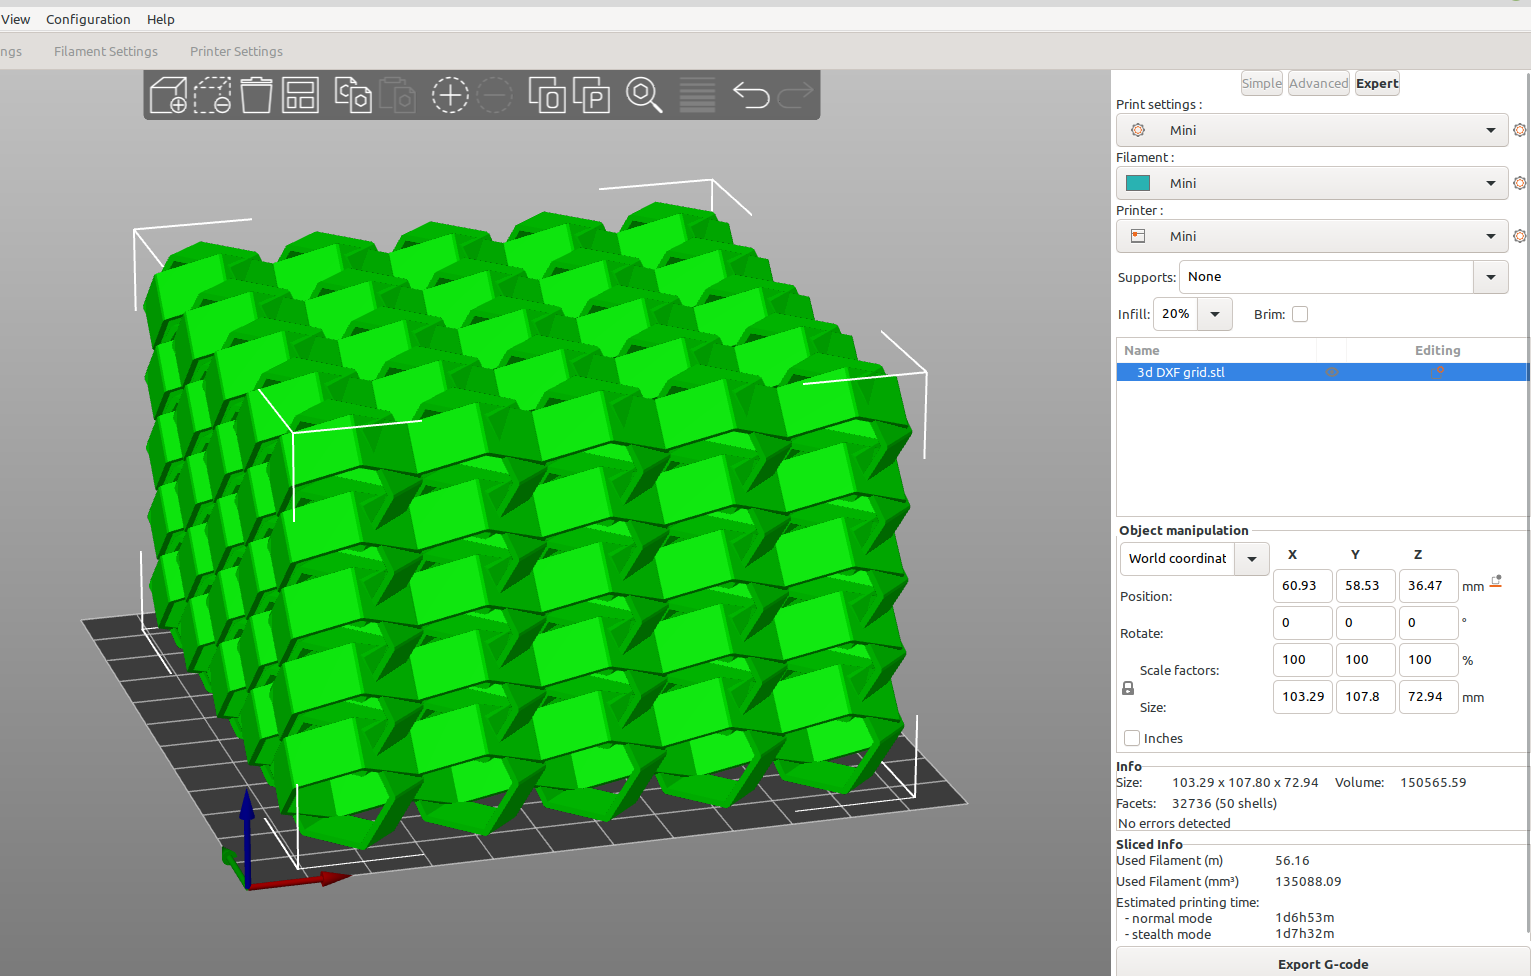Open the Supports dropdown

1491,277
